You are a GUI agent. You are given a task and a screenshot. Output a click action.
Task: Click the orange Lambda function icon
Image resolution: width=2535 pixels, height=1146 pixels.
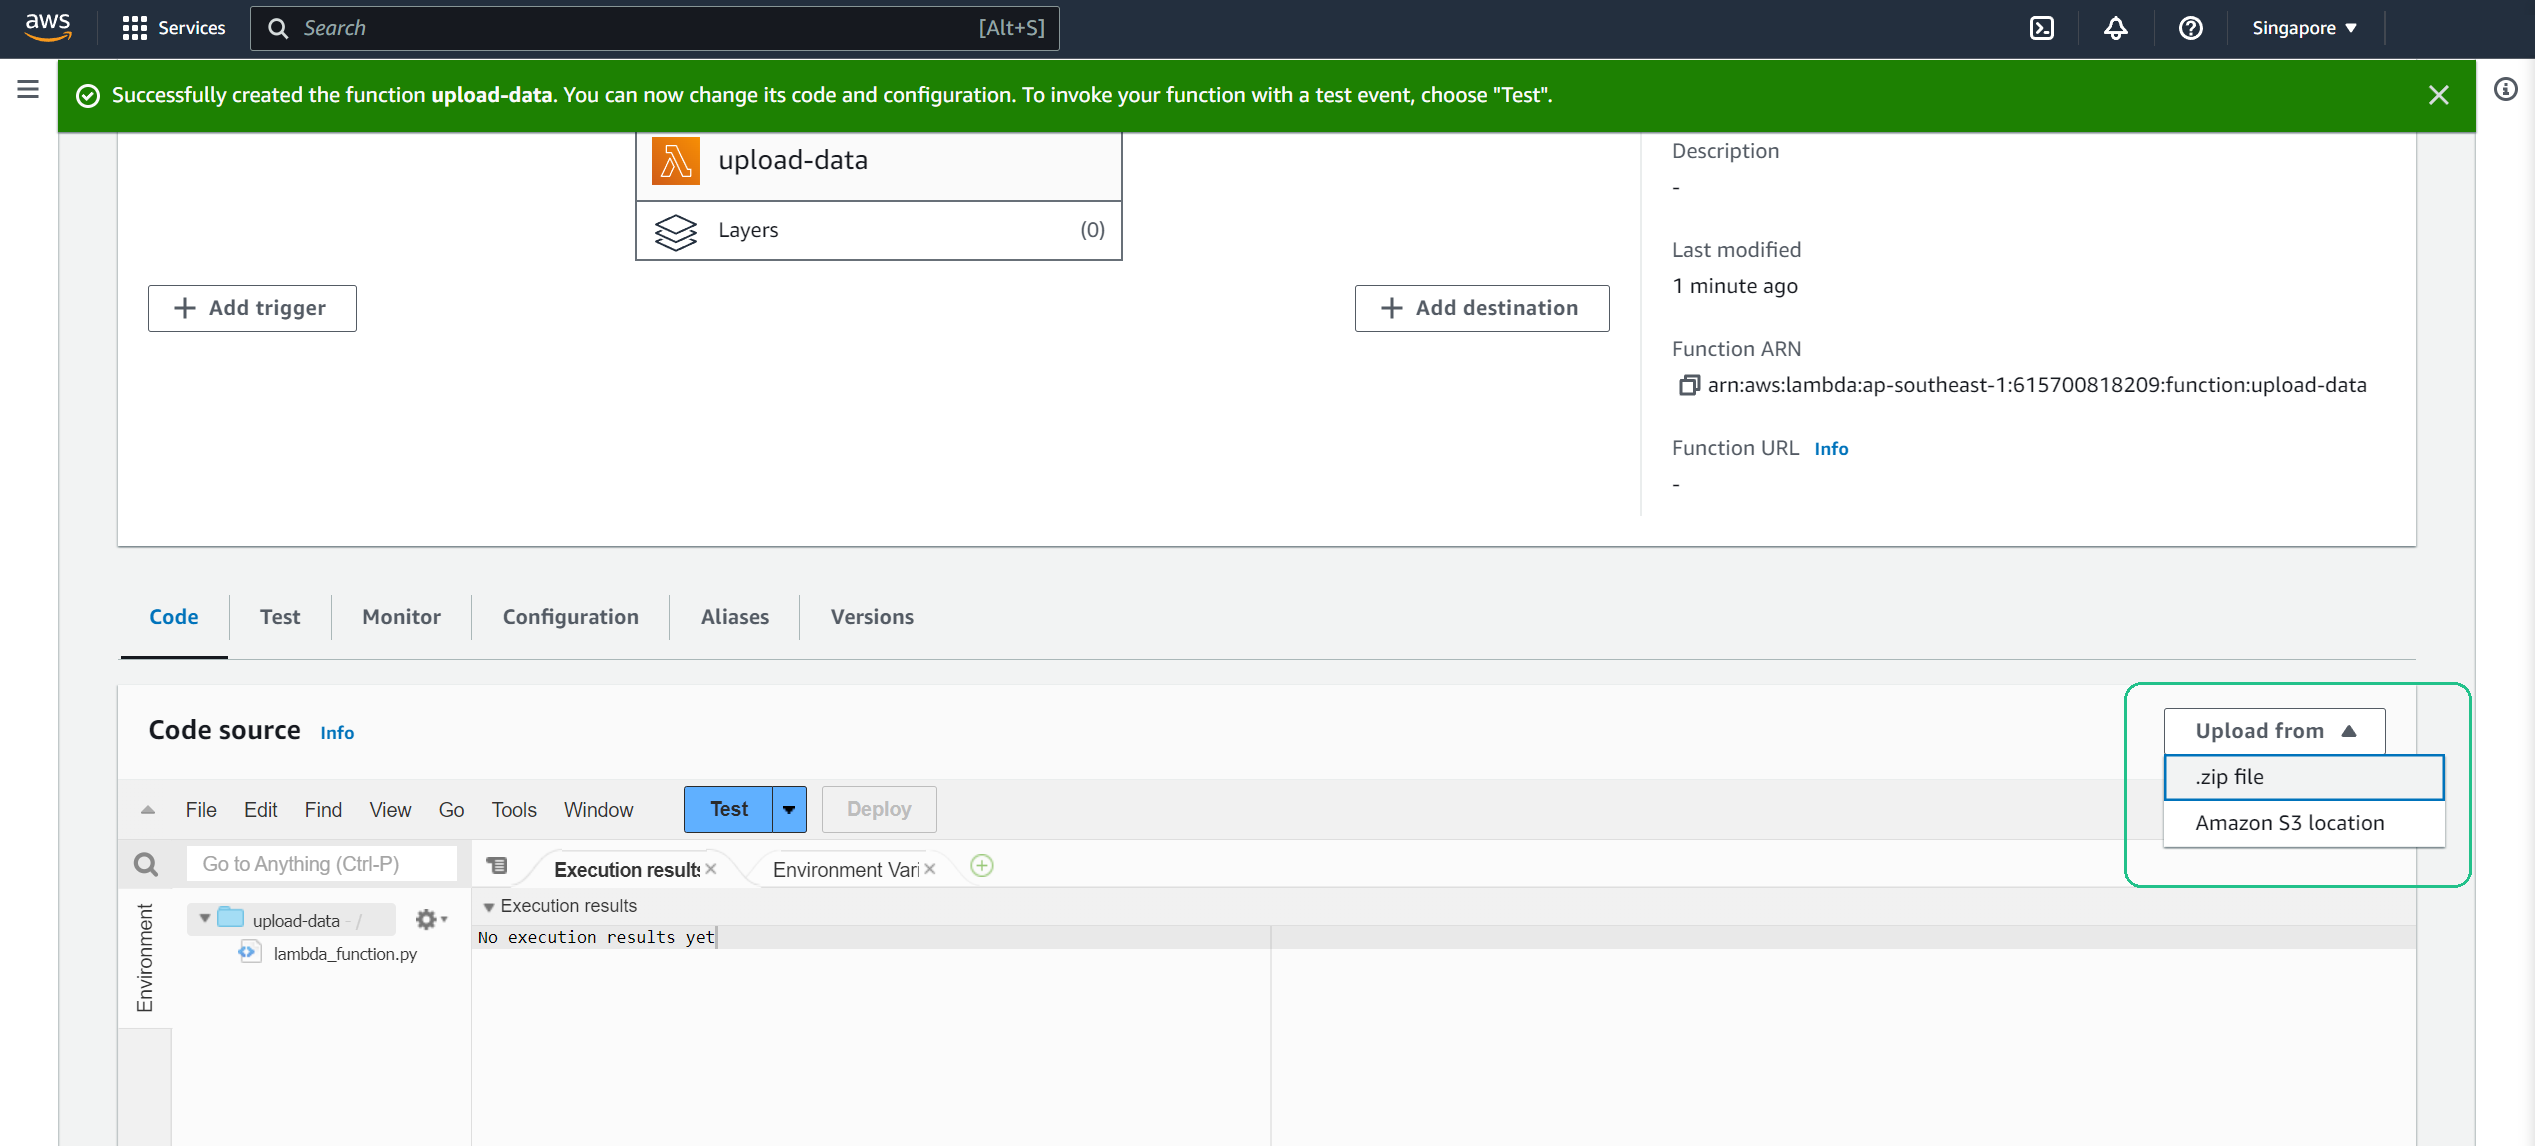click(675, 161)
